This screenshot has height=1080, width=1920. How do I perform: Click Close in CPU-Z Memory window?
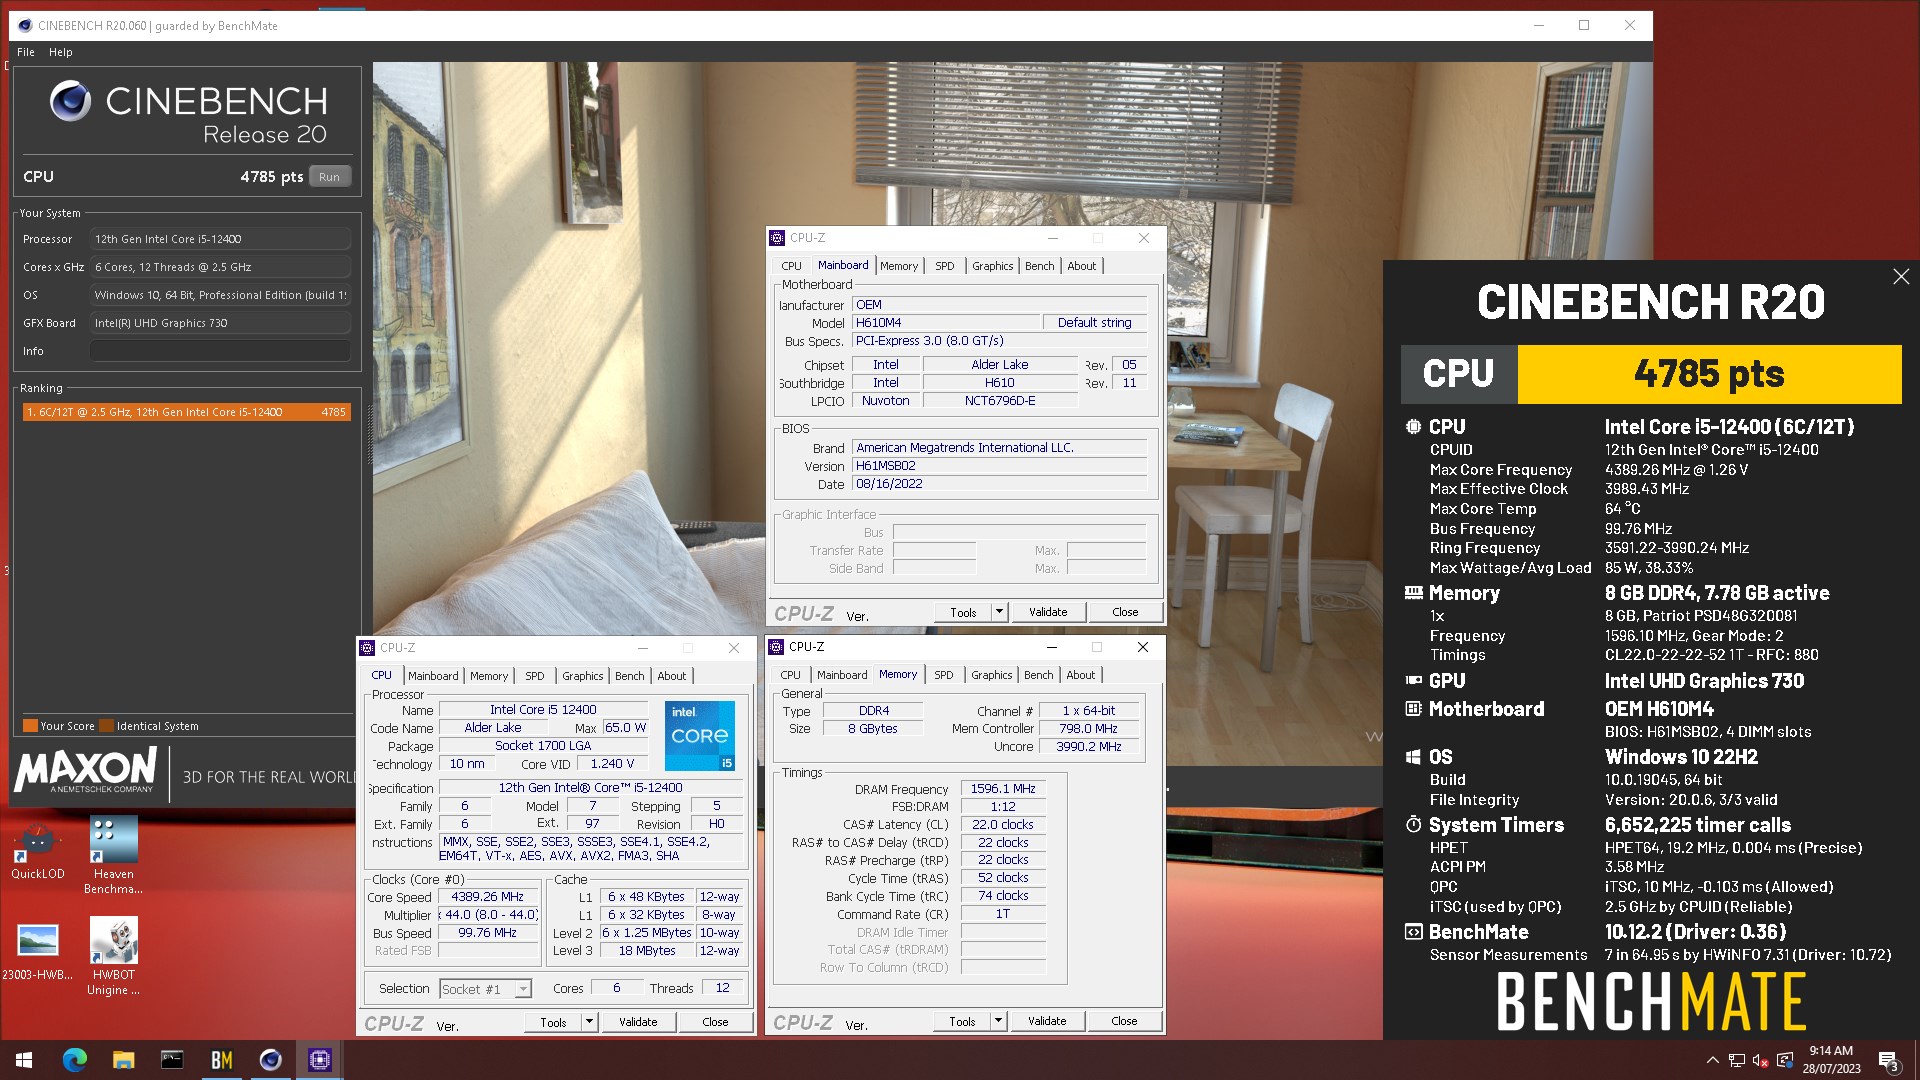(x=1124, y=1021)
